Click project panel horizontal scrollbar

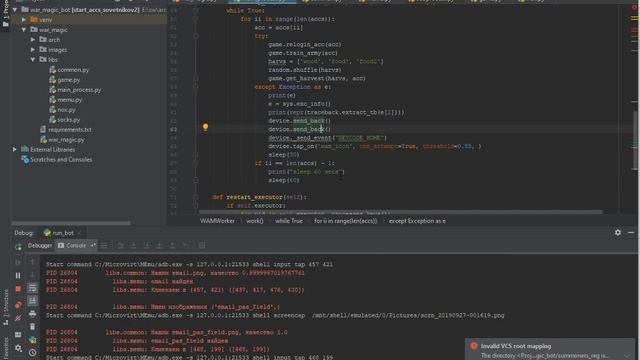pyautogui.click(x=71, y=223)
